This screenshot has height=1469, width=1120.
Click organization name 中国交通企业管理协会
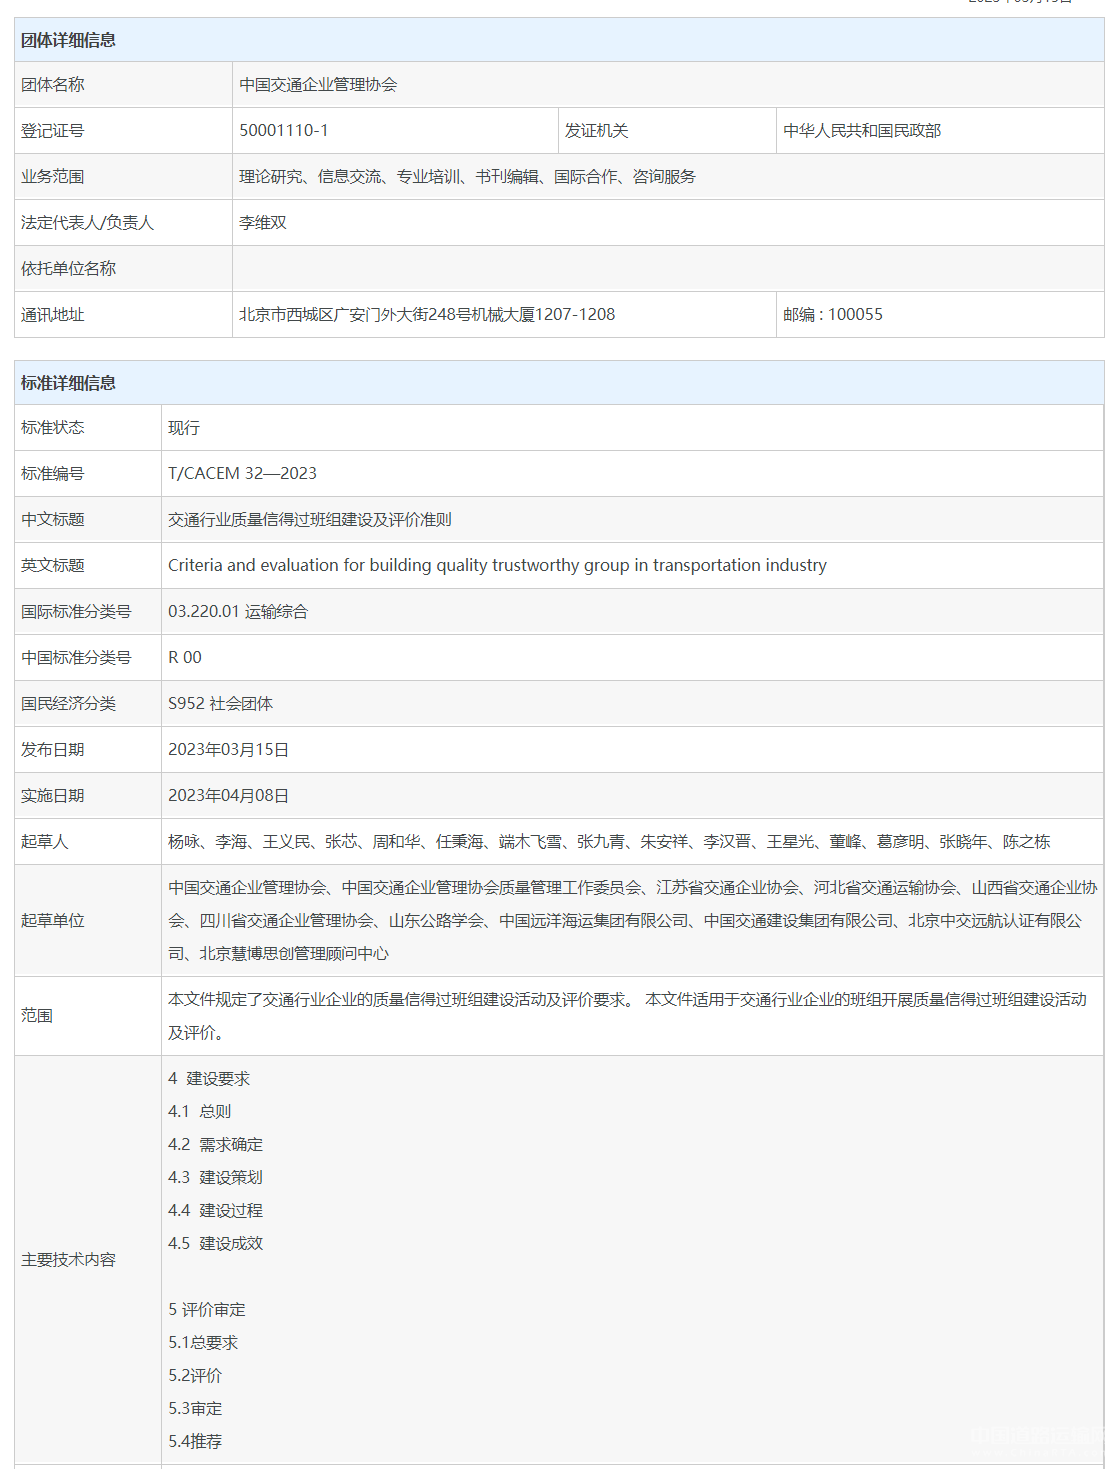318,85
